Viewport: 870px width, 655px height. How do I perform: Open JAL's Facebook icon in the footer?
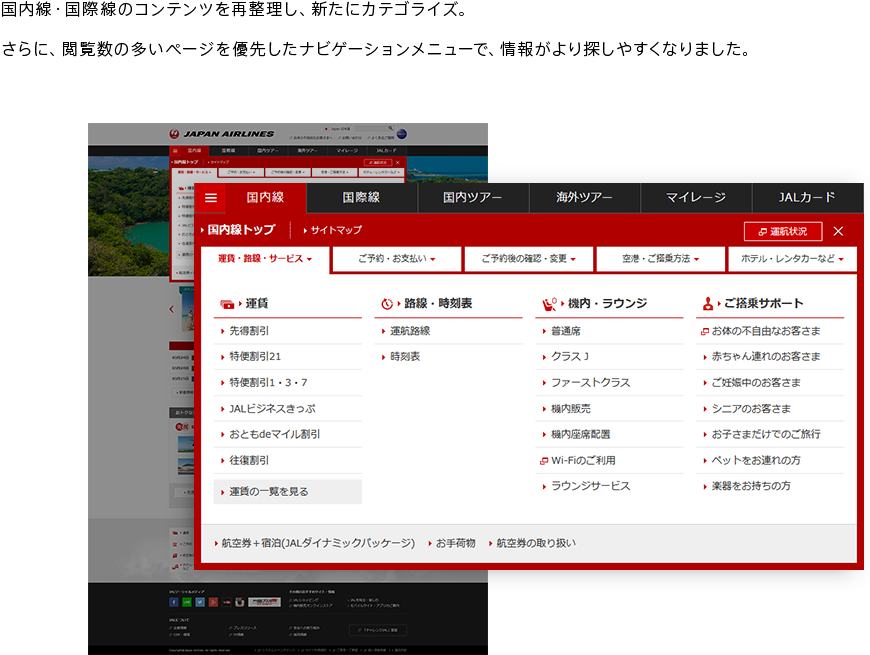174,602
